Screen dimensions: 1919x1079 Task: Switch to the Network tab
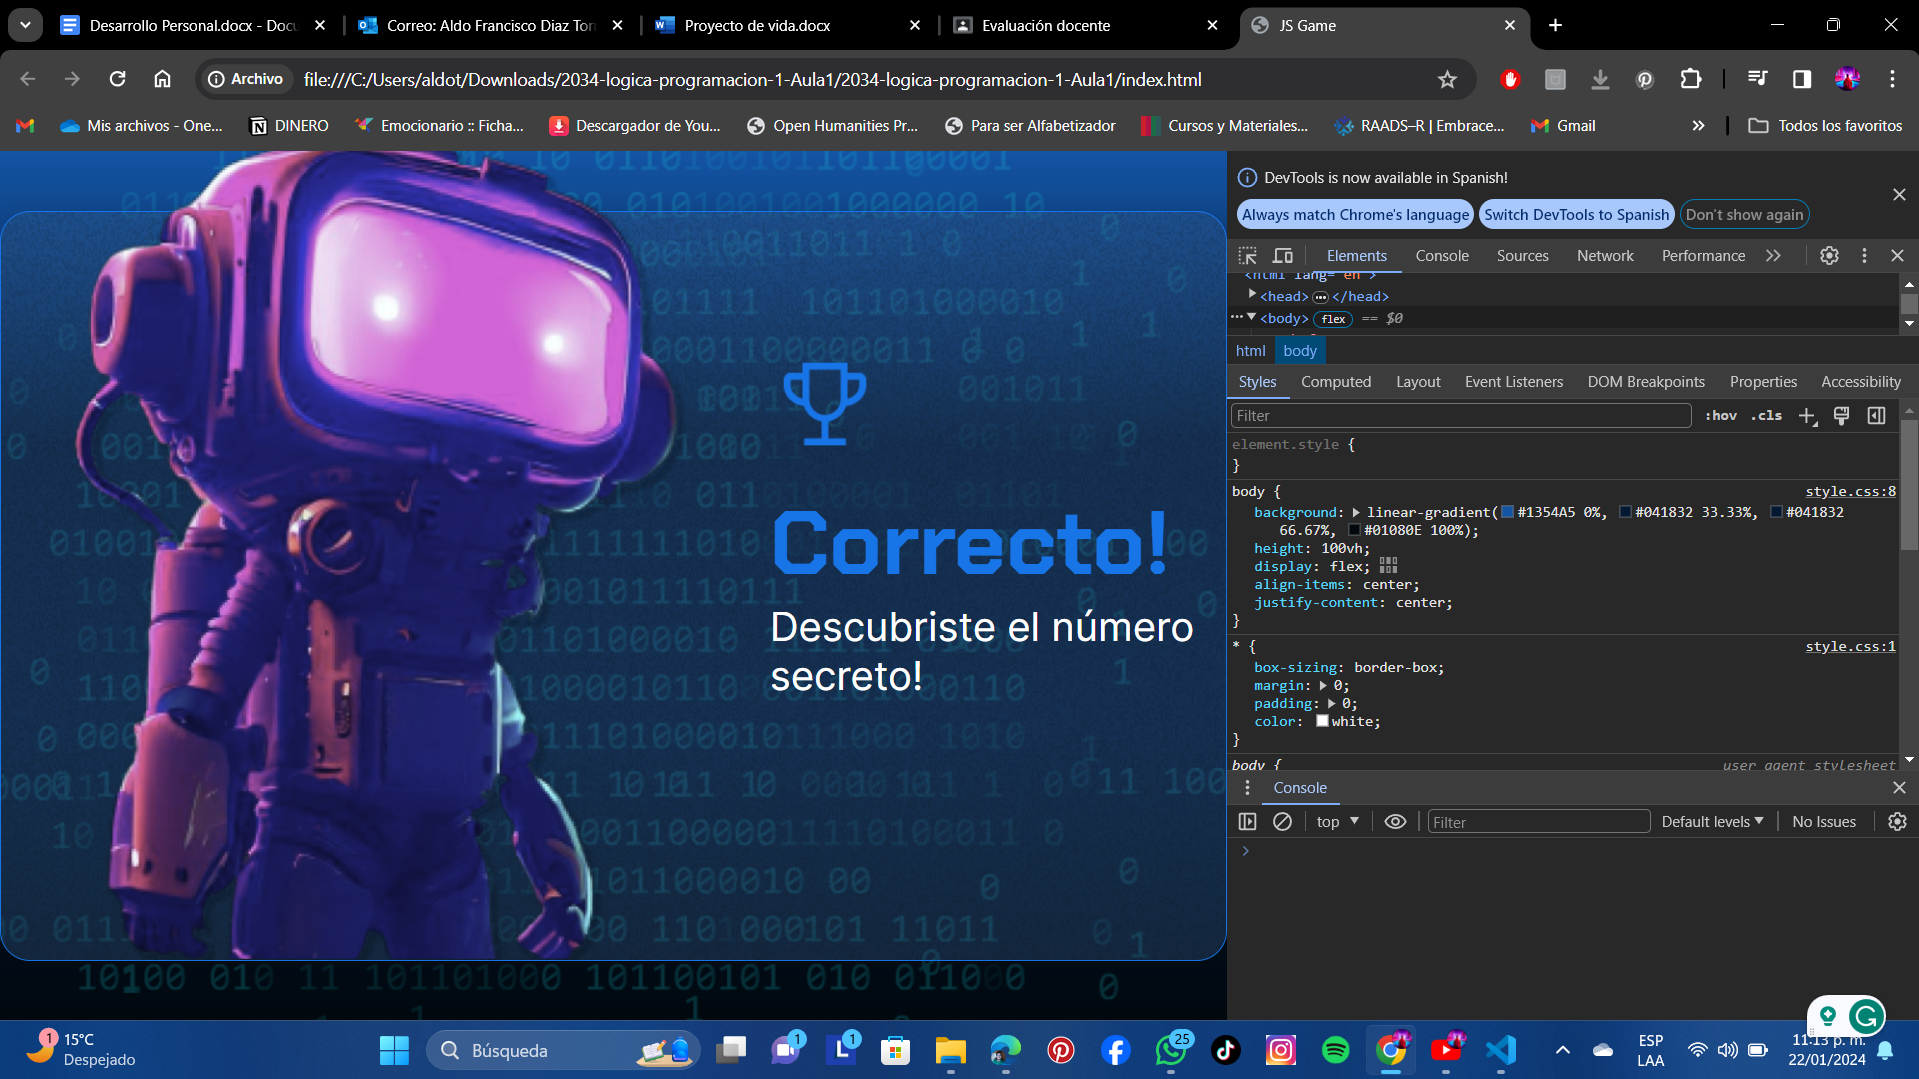coord(1605,256)
